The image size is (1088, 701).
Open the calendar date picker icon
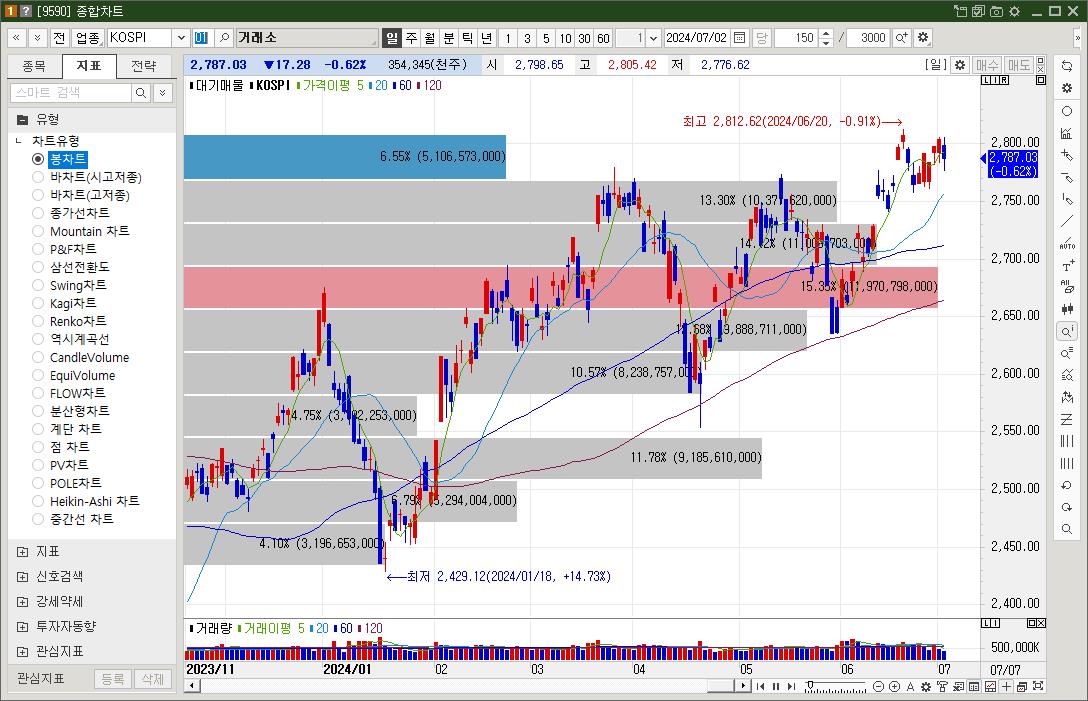coord(740,37)
